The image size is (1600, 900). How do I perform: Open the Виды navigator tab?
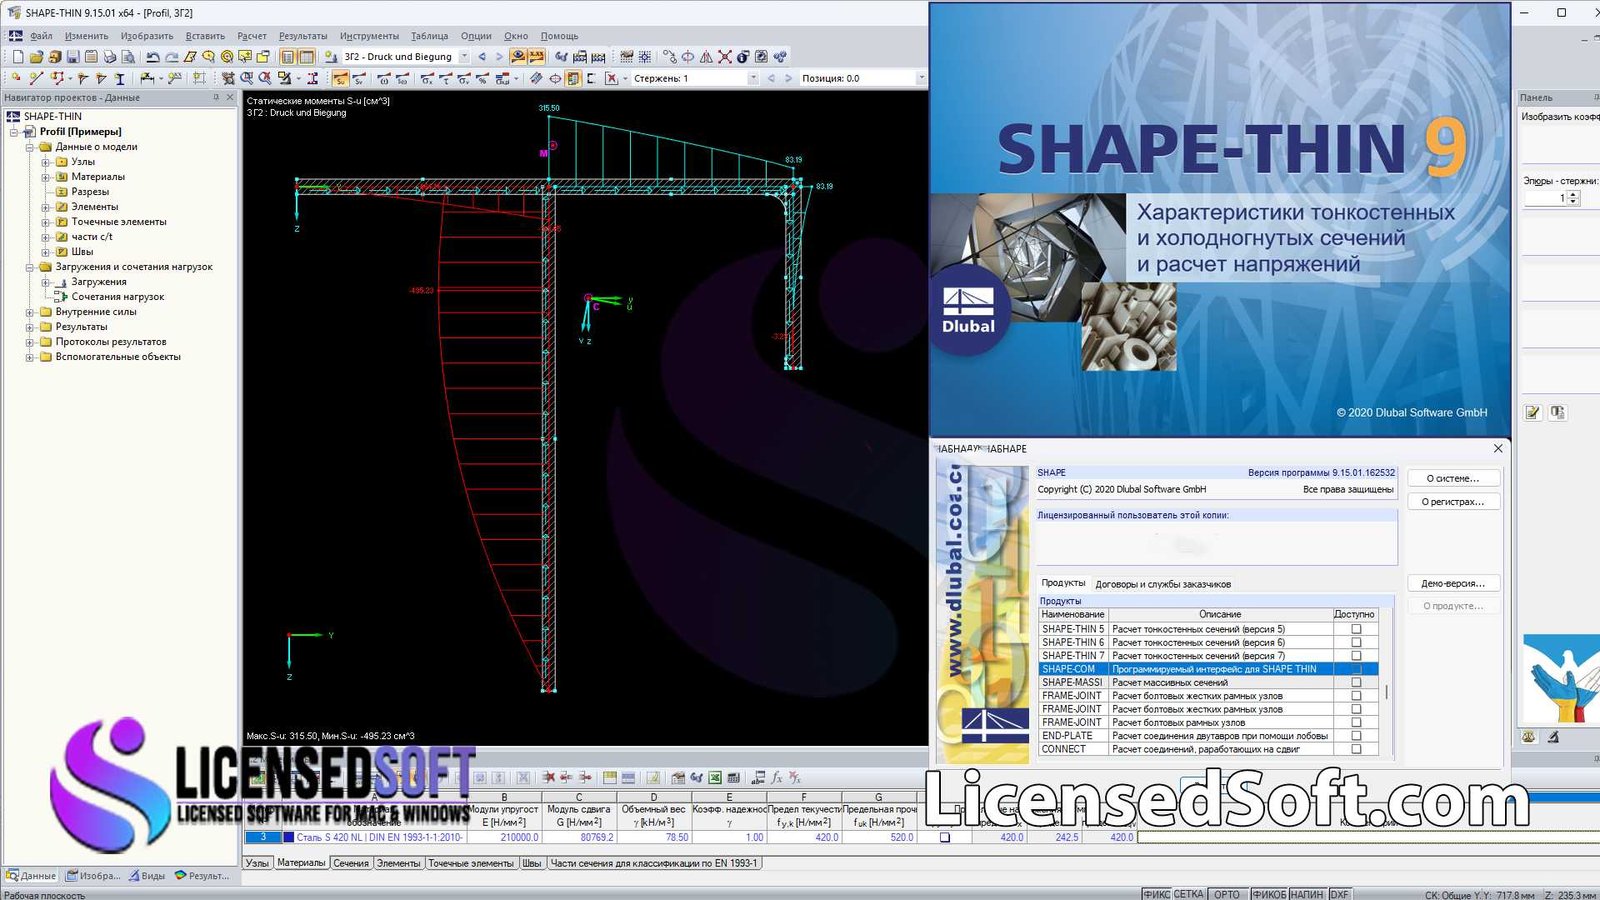[x=148, y=876]
